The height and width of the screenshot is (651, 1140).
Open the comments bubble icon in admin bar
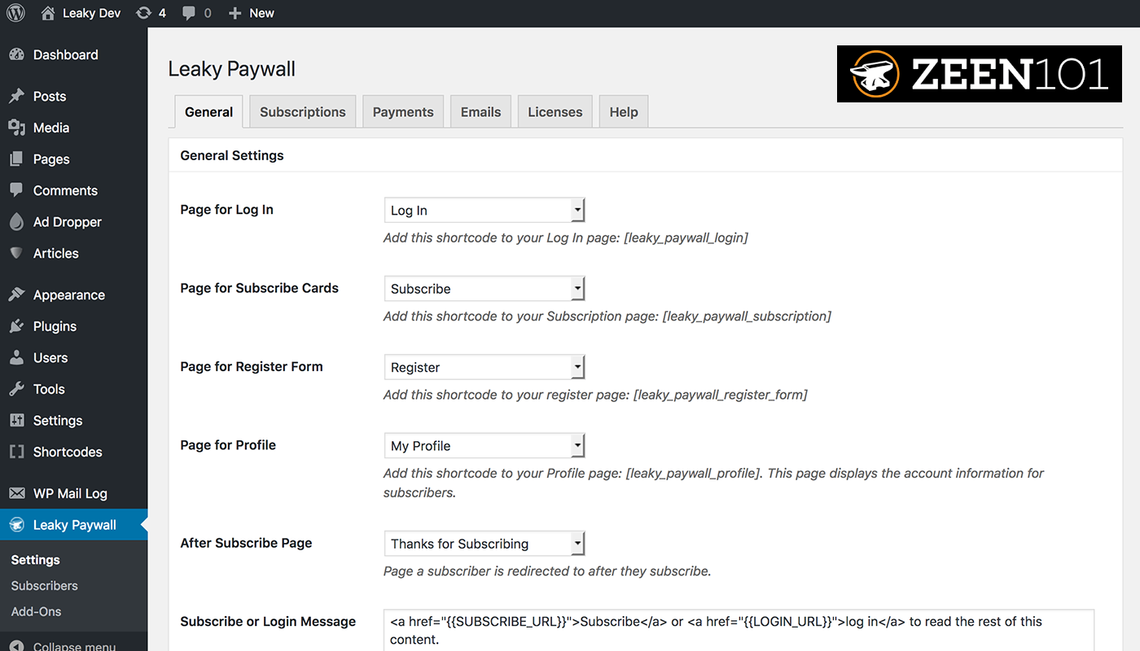[x=188, y=13]
